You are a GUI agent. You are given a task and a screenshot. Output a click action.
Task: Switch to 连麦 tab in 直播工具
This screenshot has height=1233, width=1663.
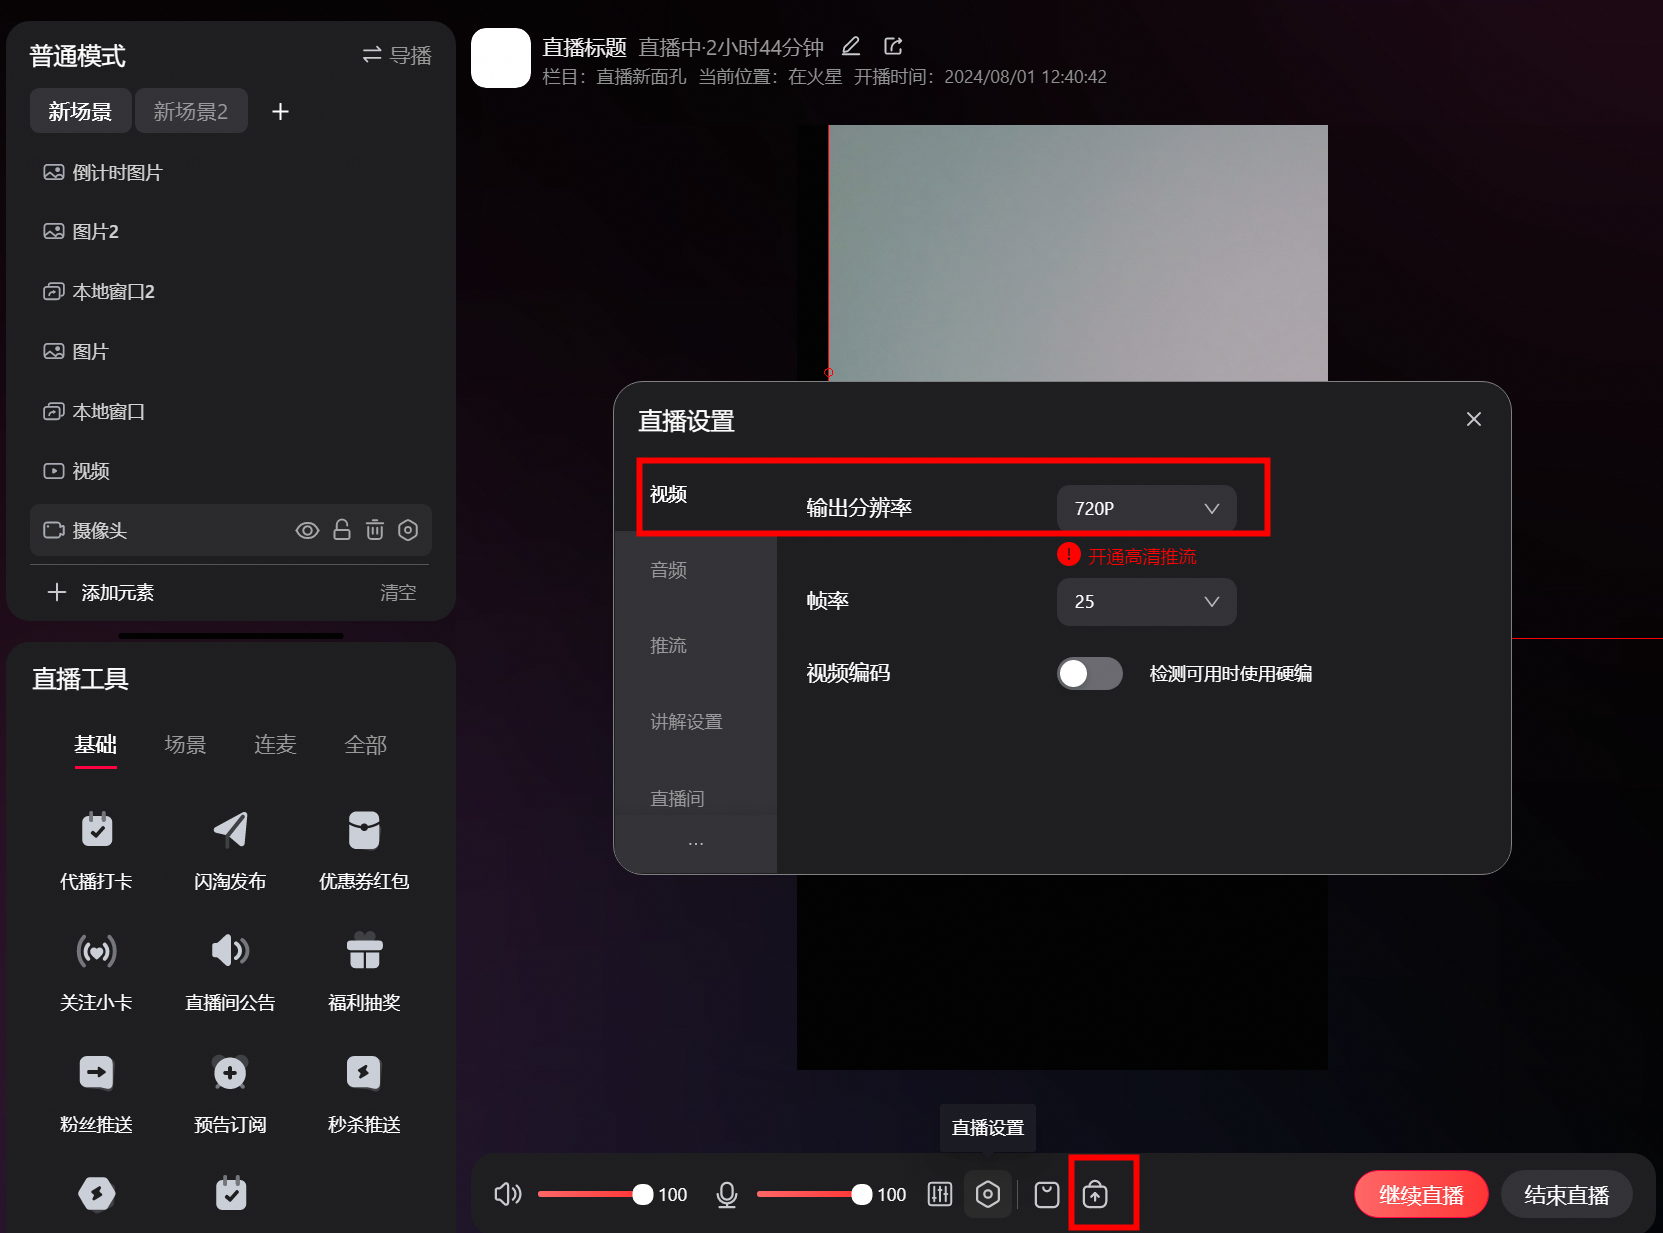click(275, 745)
